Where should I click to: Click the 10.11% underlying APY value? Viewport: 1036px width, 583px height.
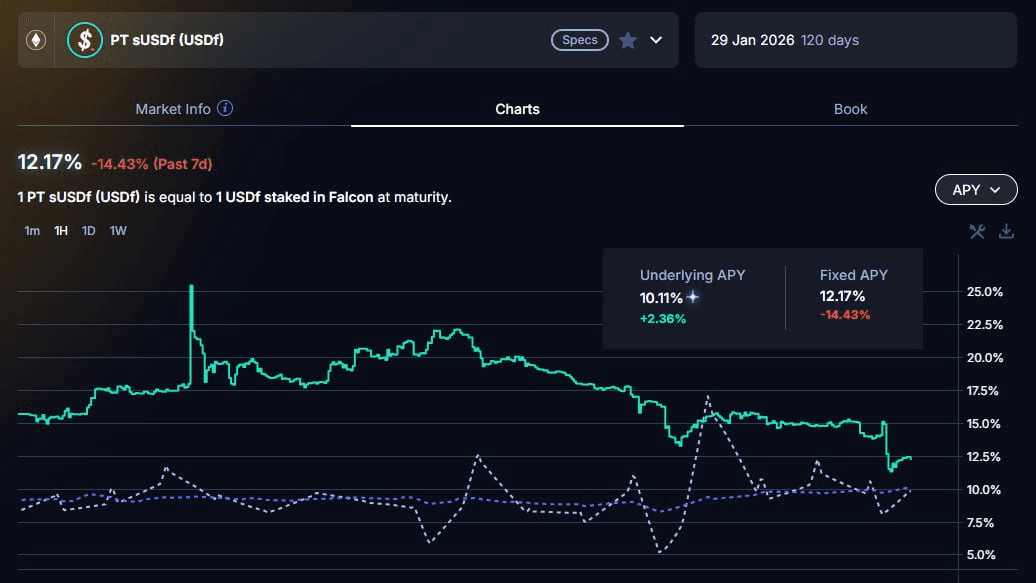coord(661,298)
